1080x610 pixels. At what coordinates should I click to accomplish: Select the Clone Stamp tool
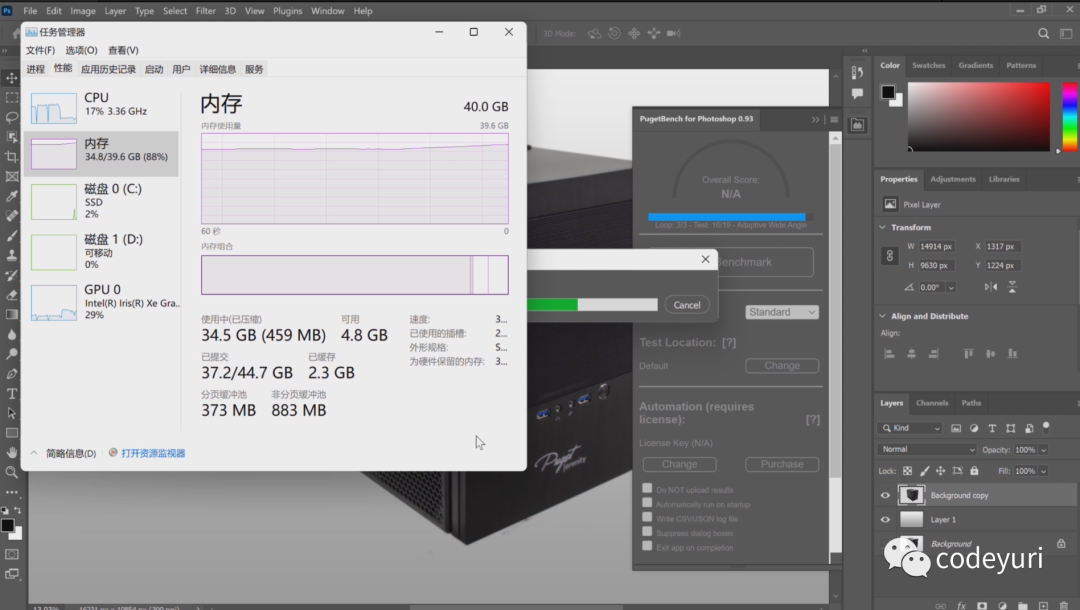[x=12, y=255]
